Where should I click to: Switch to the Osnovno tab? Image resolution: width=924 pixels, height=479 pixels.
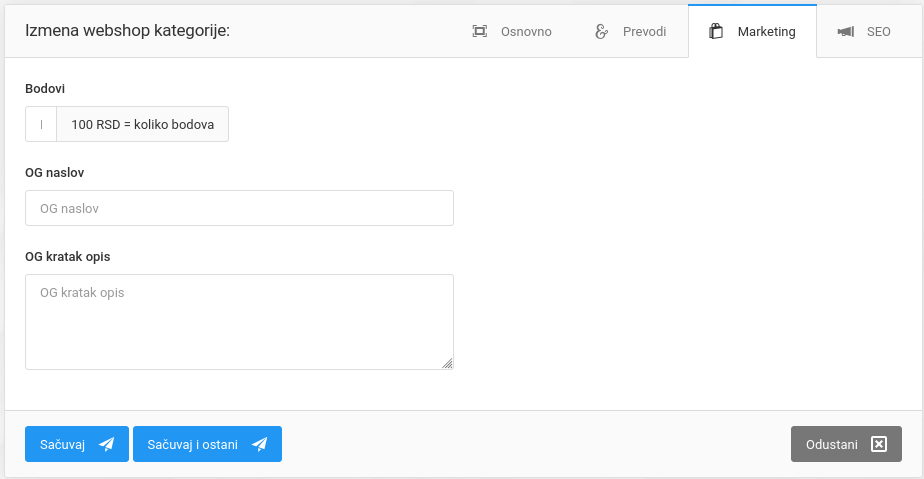click(x=526, y=32)
